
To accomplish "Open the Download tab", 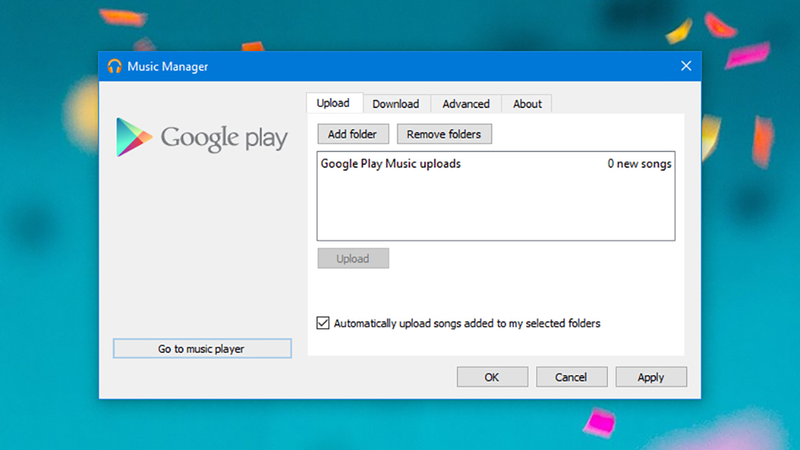I will pyautogui.click(x=395, y=104).
